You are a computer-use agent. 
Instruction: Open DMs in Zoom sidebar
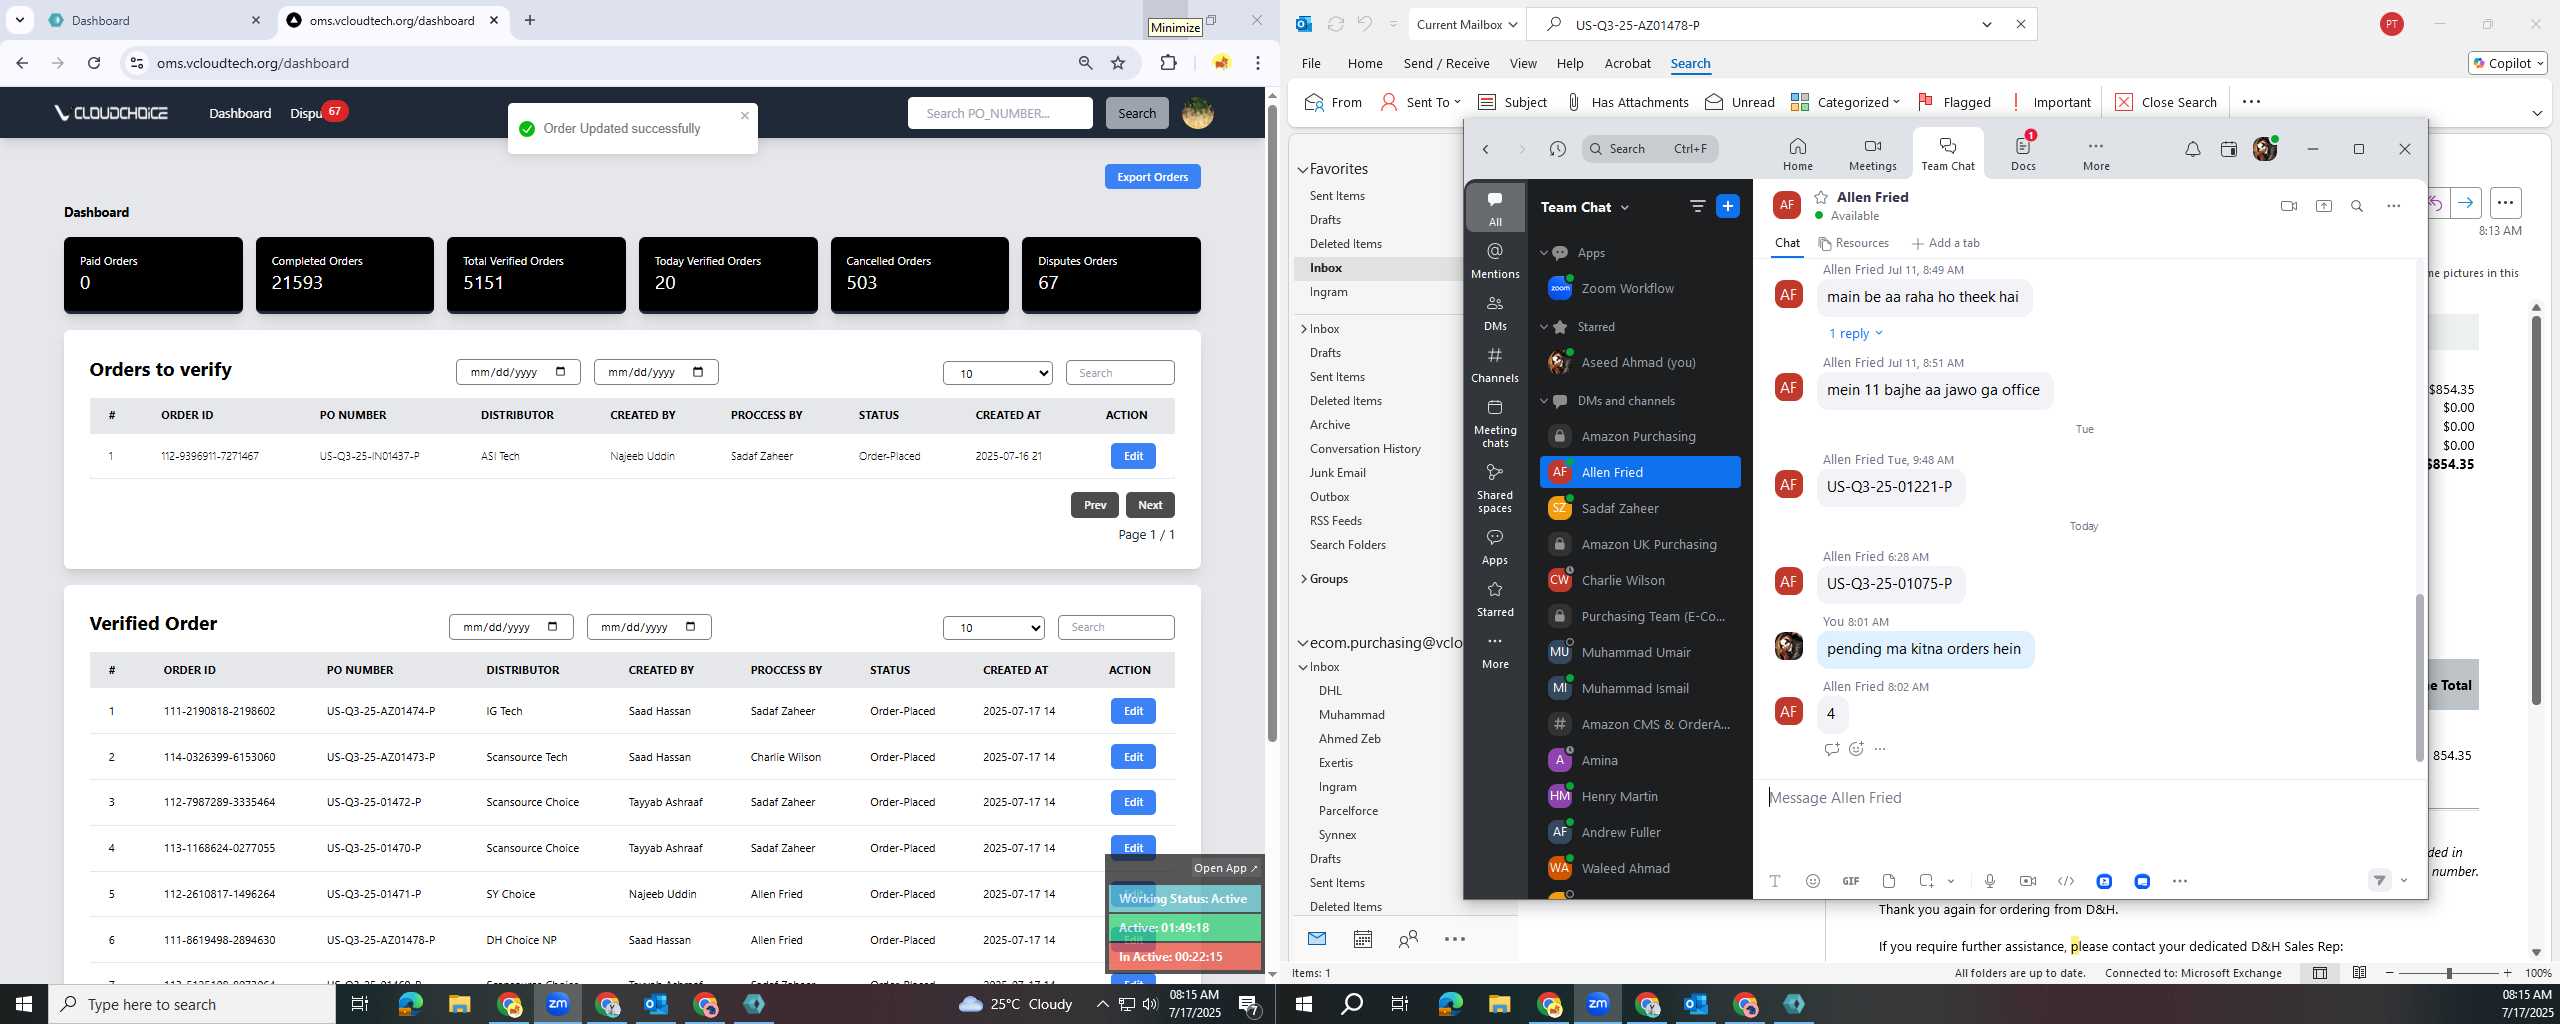1495,312
